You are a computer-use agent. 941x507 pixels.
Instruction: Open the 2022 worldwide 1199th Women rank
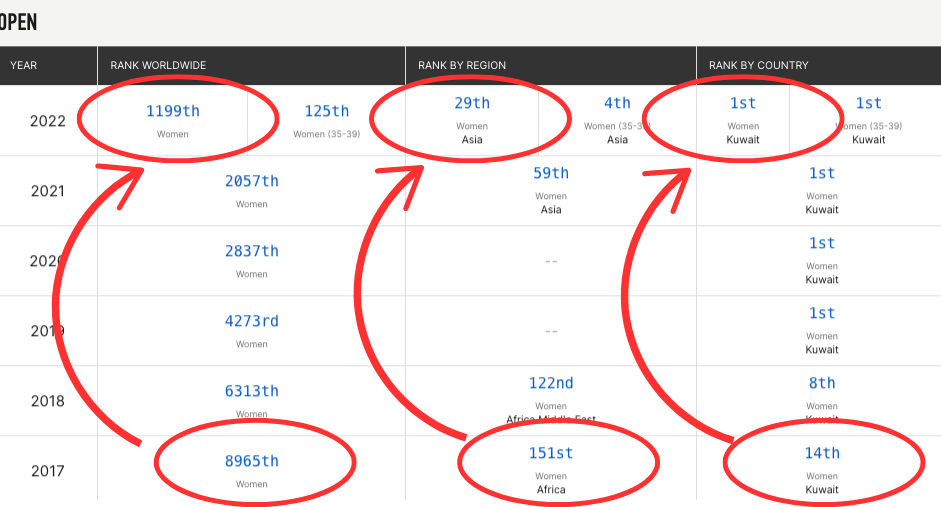tap(172, 111)
